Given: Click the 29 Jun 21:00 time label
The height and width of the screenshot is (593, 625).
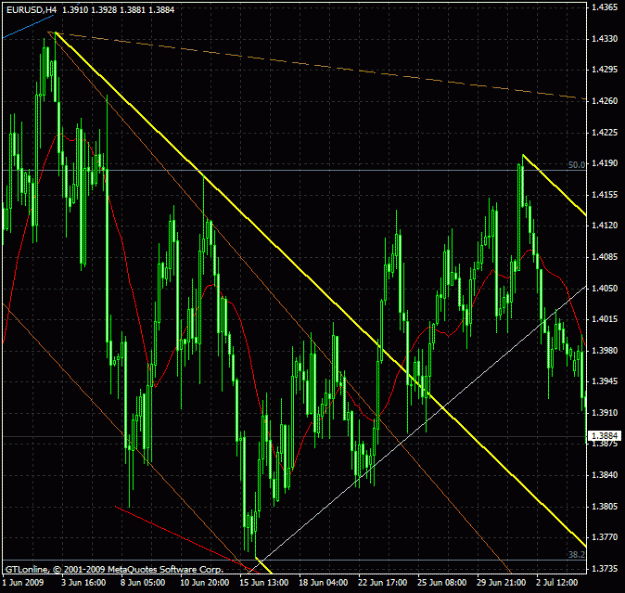Looking at the screenshot, I should (x=501, y=583).
